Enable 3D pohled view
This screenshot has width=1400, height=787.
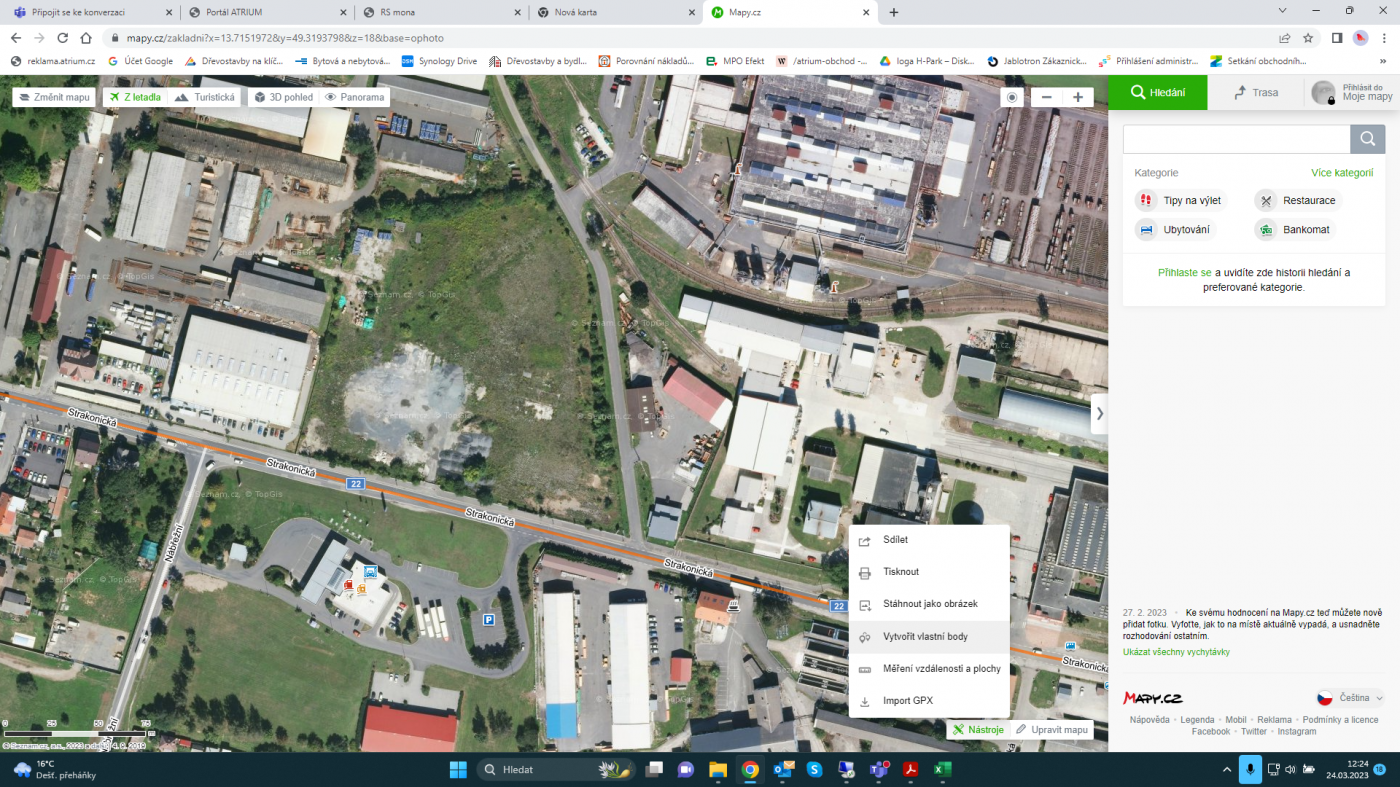(282, 97)
